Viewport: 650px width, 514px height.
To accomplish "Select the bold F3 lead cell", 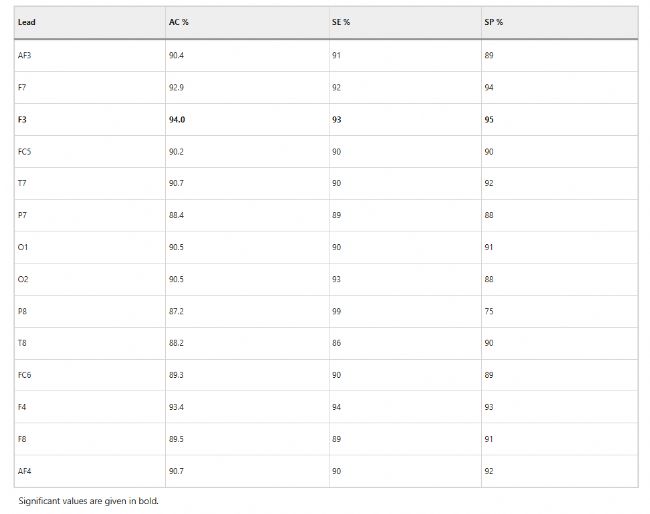I will point(22,119).
